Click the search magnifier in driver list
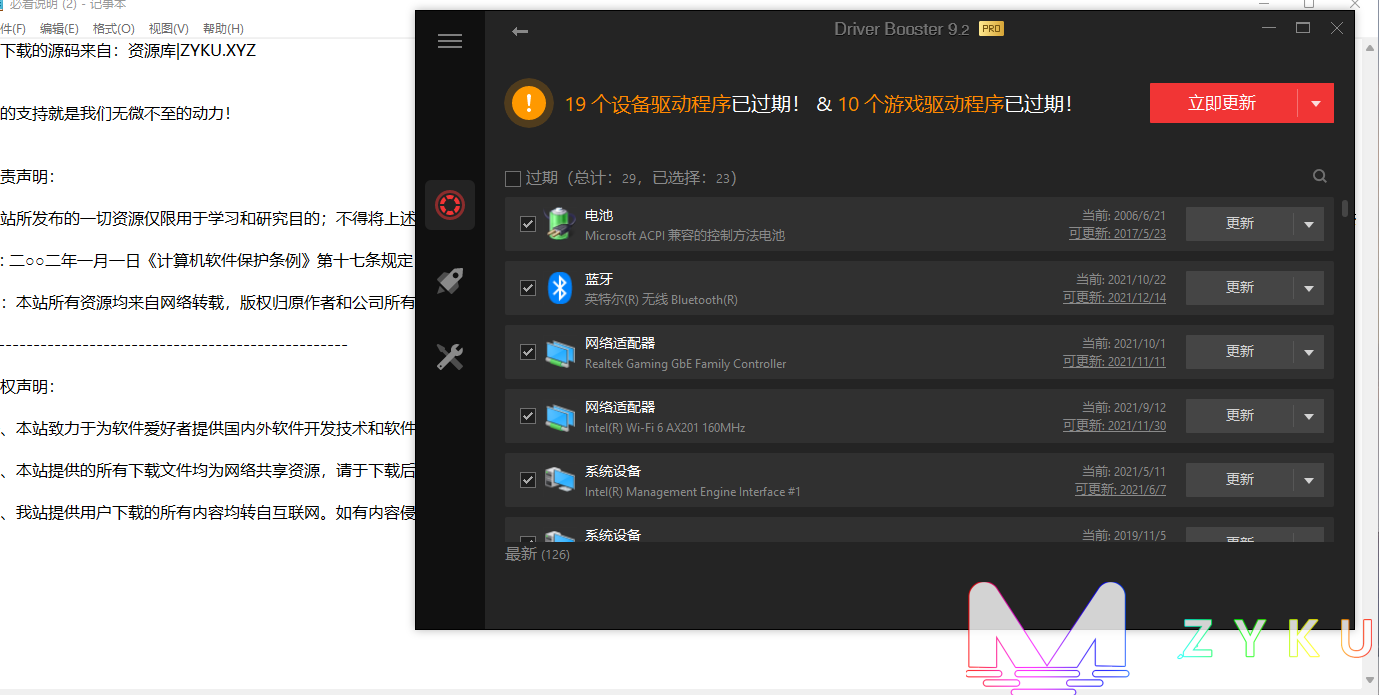Screen dimensions: 1379x695 tap(1320, 177)
